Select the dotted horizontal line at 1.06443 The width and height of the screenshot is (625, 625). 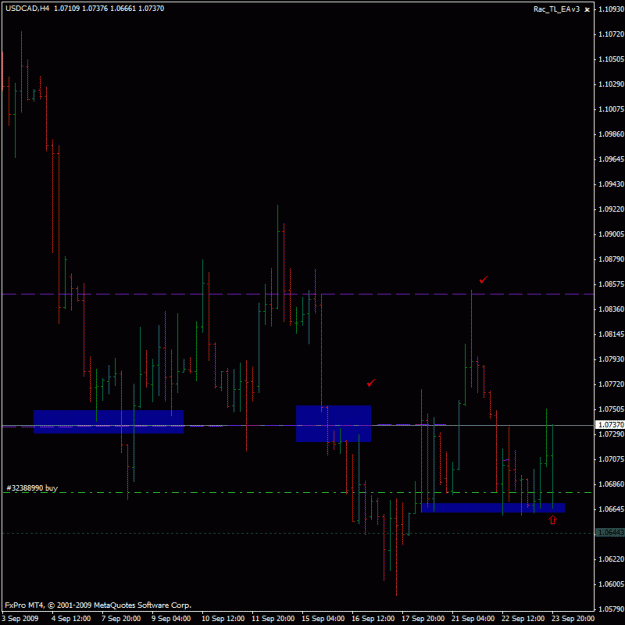(298, 533)
